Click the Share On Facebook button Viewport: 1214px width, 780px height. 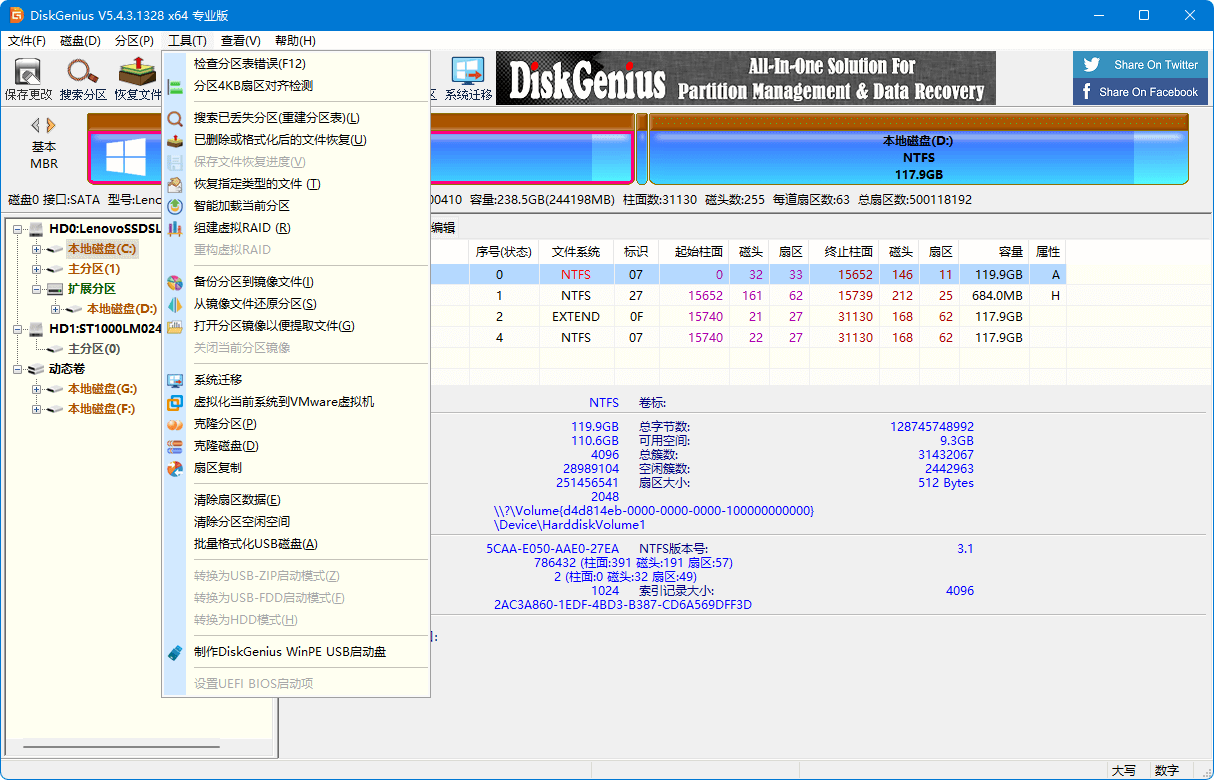pyautogui.click(x=1138, y=92)
